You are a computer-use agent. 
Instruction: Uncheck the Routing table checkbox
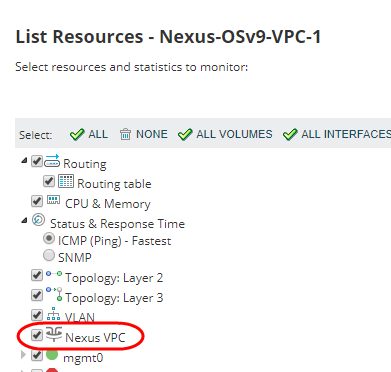(49, 181)
